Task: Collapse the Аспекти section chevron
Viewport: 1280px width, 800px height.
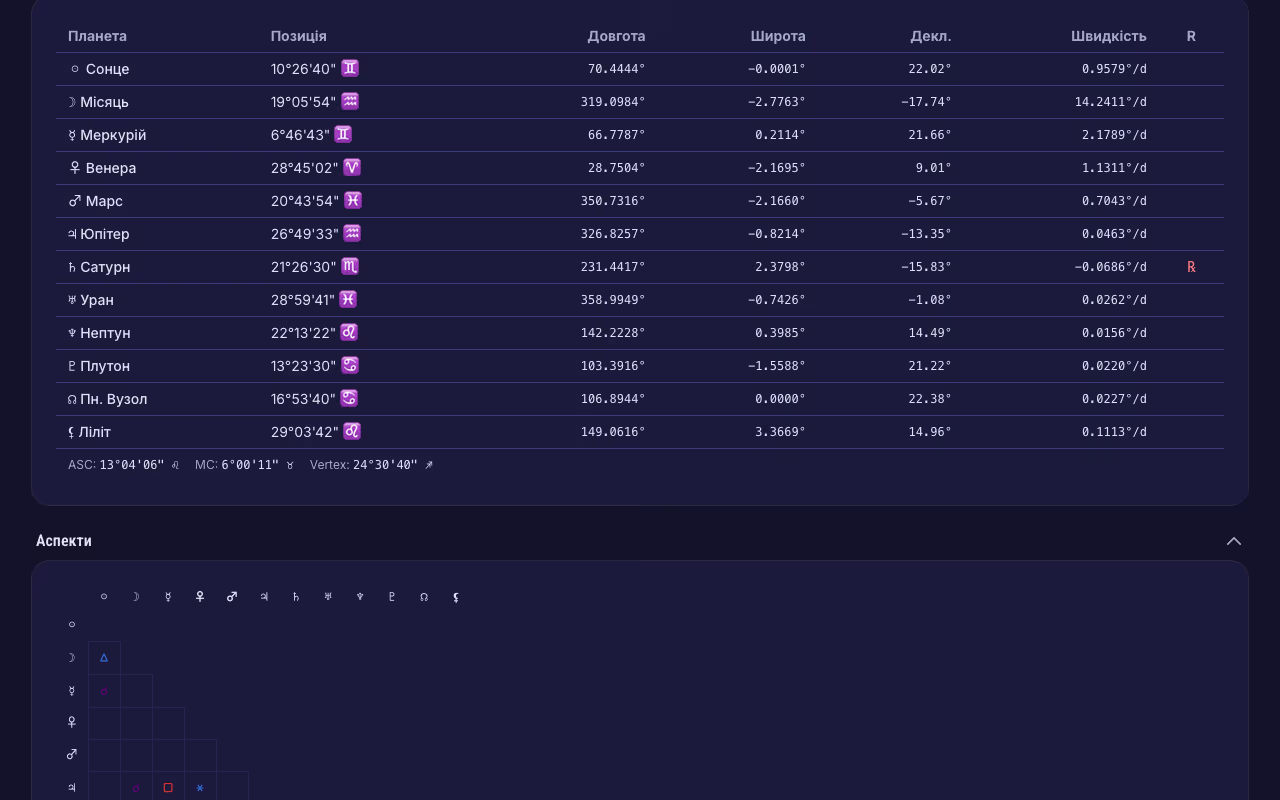Action: point(1234,541)
